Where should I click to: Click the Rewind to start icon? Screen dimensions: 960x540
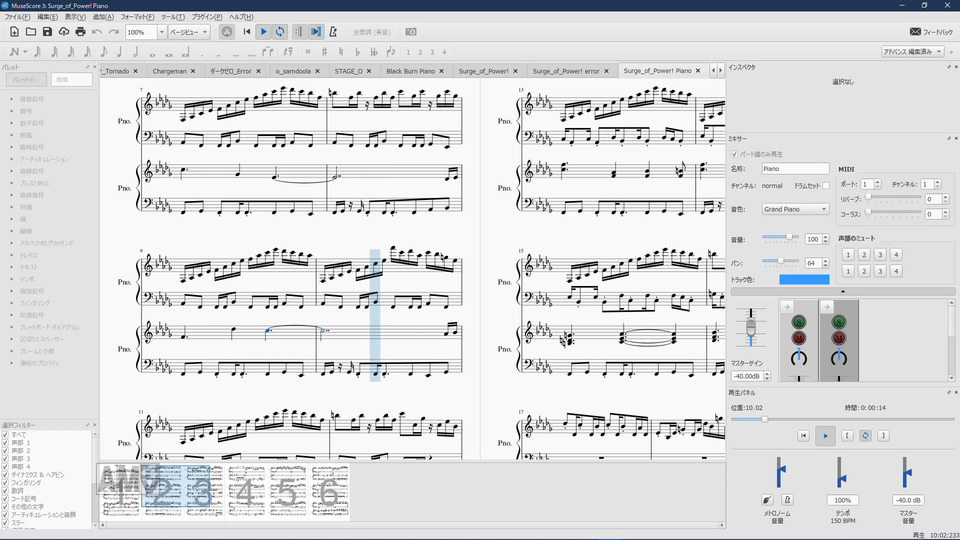[247, 32]
